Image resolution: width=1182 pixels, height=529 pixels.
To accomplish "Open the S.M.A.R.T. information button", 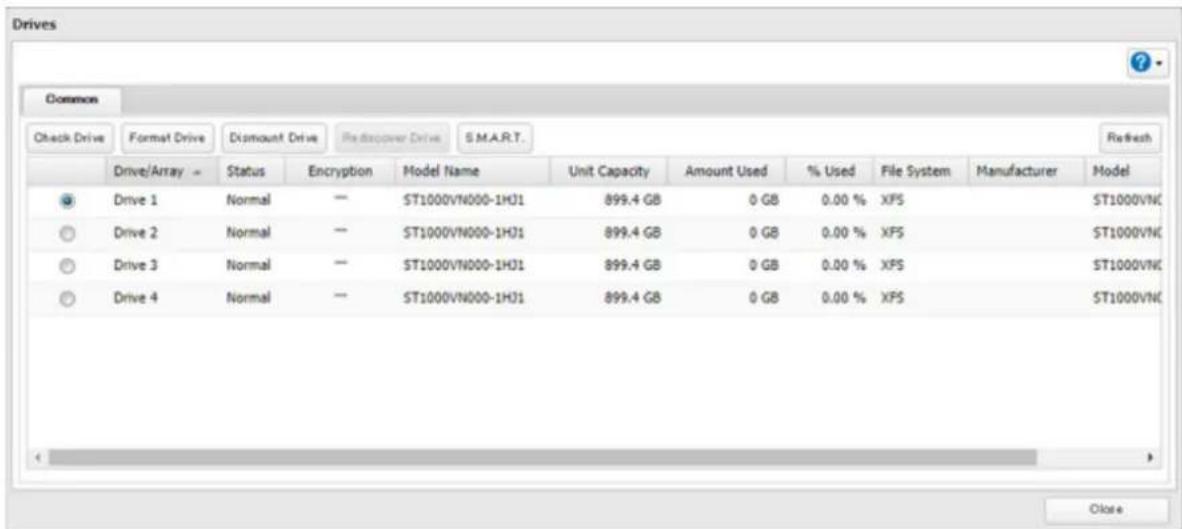I will click(x=496, y=138).
